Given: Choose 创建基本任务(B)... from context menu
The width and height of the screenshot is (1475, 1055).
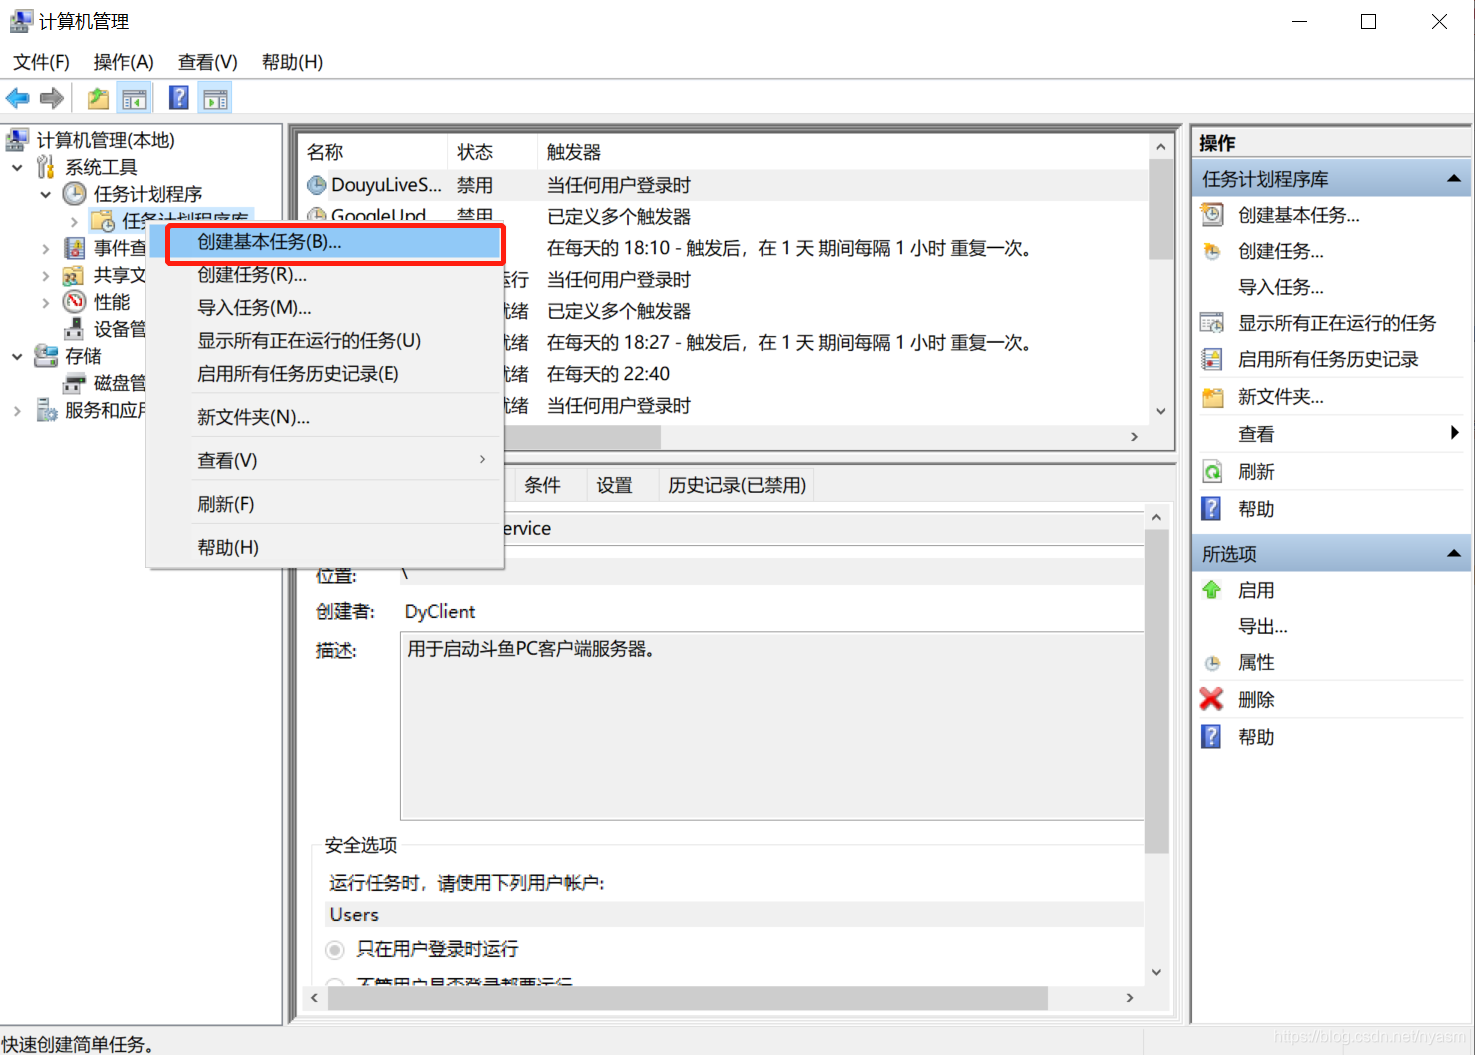Looking at the screenshot, I should click(x=334, y=242).
